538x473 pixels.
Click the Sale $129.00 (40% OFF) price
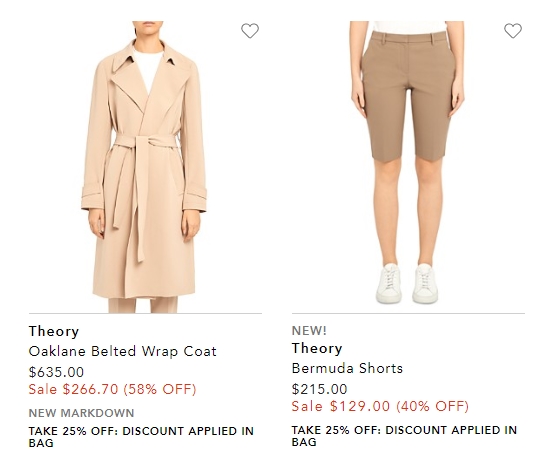(x=380, y=406)
